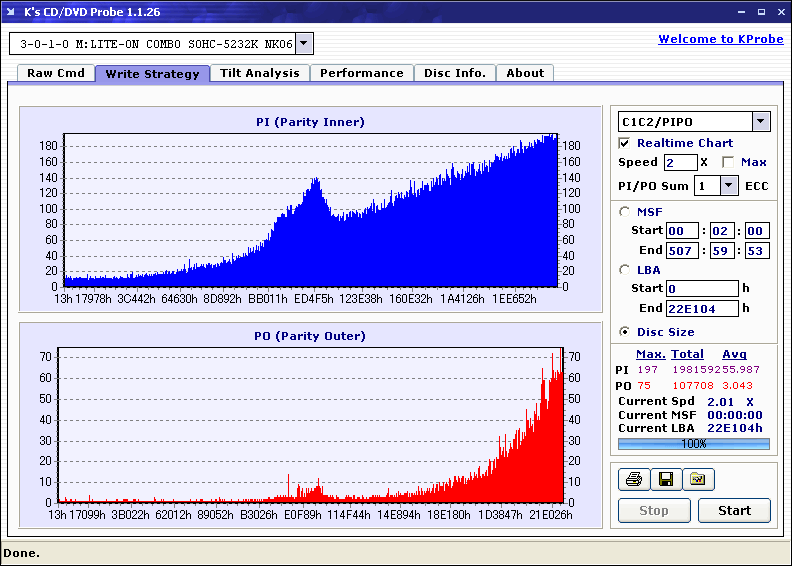Click the open folder chart icon
This screenshot has width=792, height=566.
(x=698, y=479)
